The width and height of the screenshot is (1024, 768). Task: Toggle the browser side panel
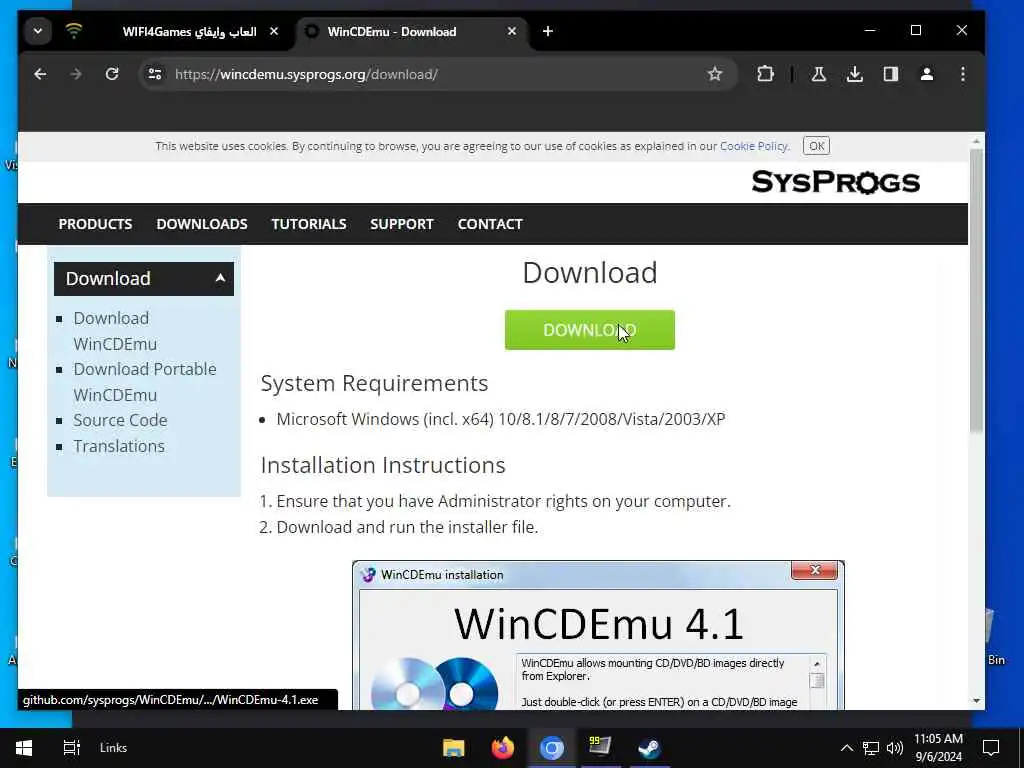(x=891, y=74)
